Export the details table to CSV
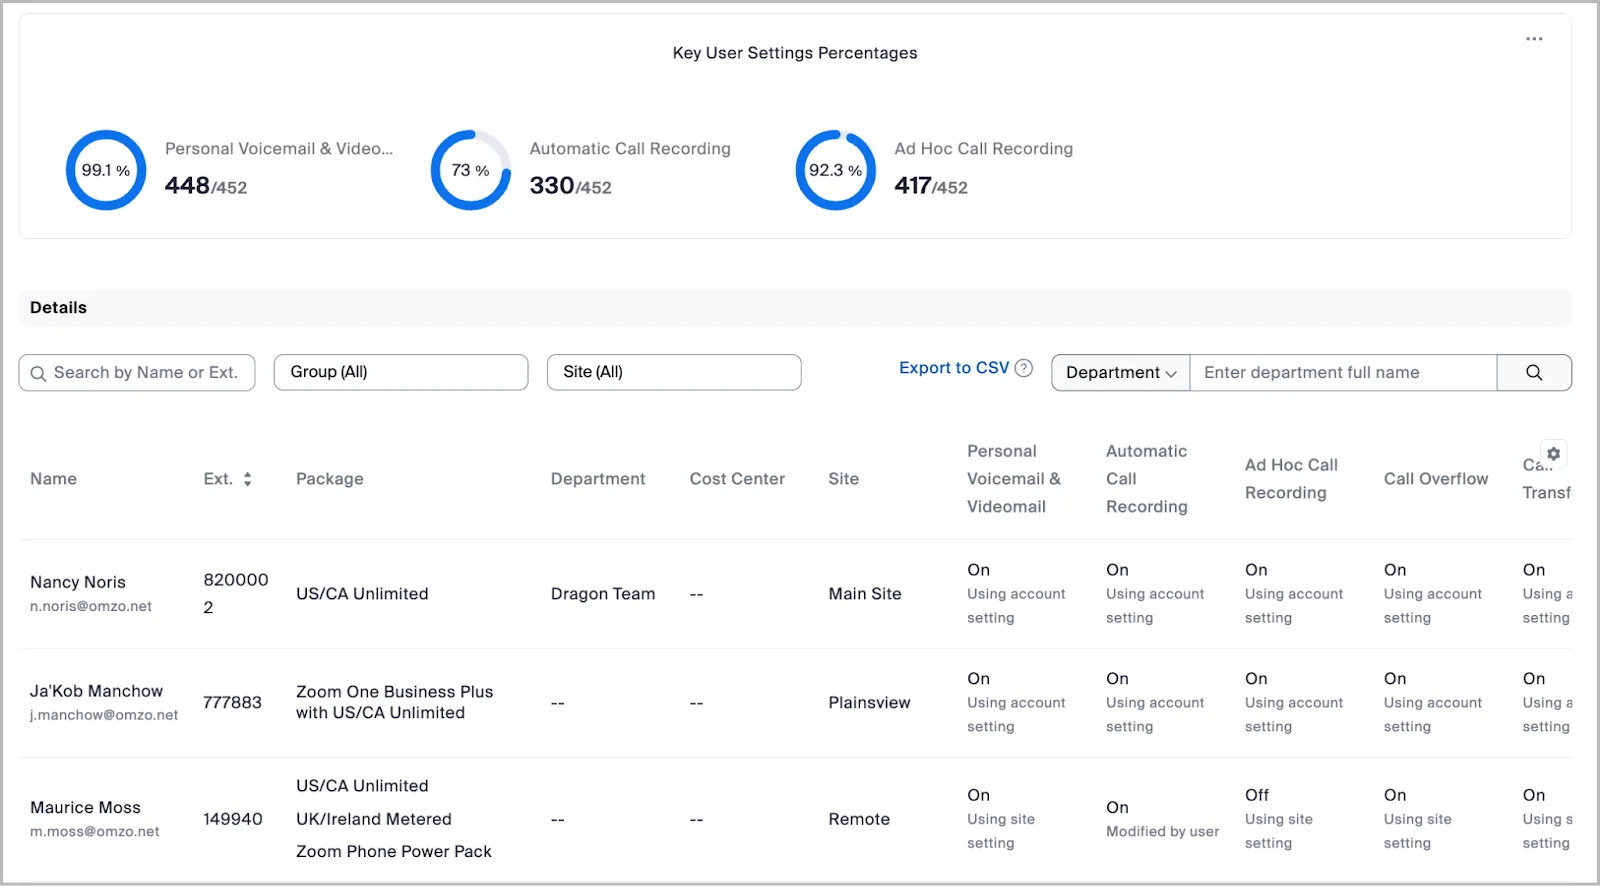 (x=954, y=368)
